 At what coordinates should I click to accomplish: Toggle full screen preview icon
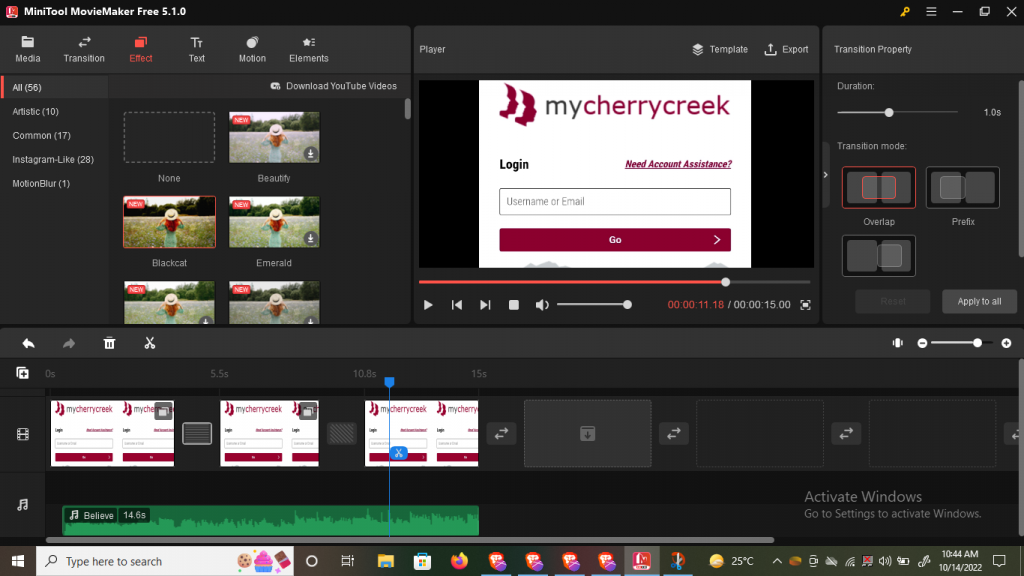pos(805,305)
